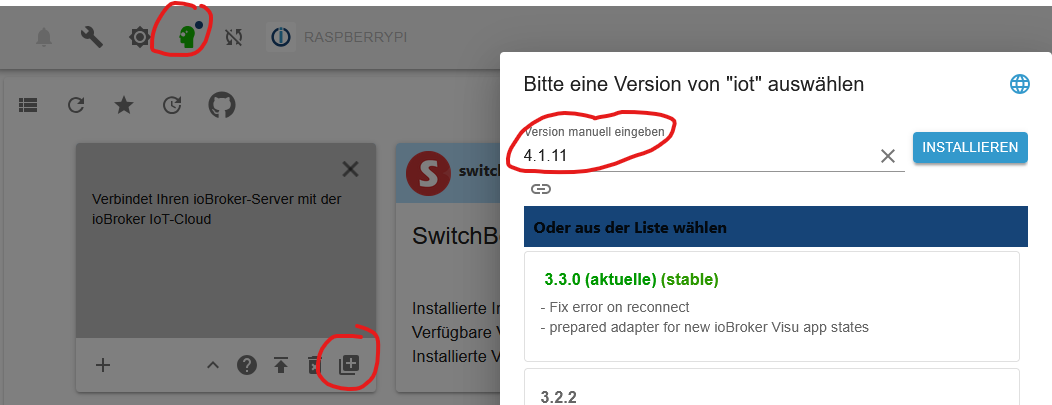The height and width of the screenshot is (405, 1052).
Task: Install from GitHub custom URL icon
Action: [222, 105]
